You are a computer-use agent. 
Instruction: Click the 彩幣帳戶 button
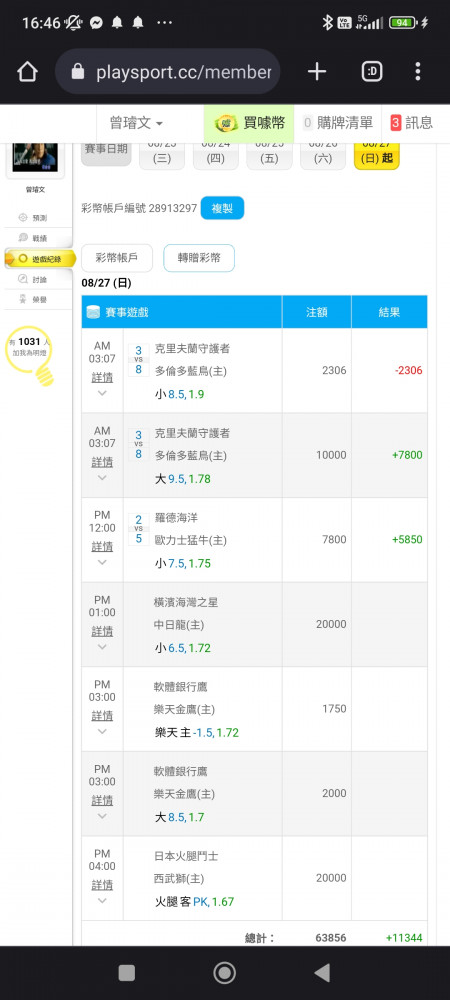click(x=117, y=258)
